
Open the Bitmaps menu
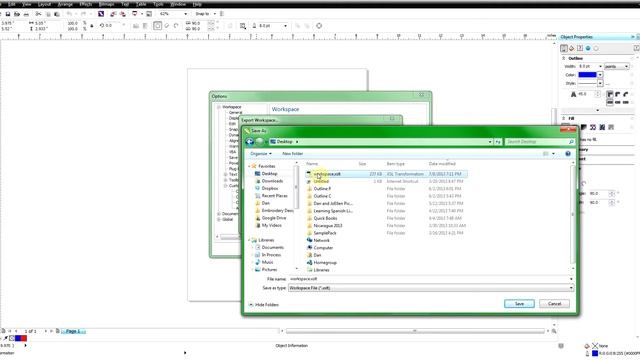pyautogui.click(x=107, y=4)
